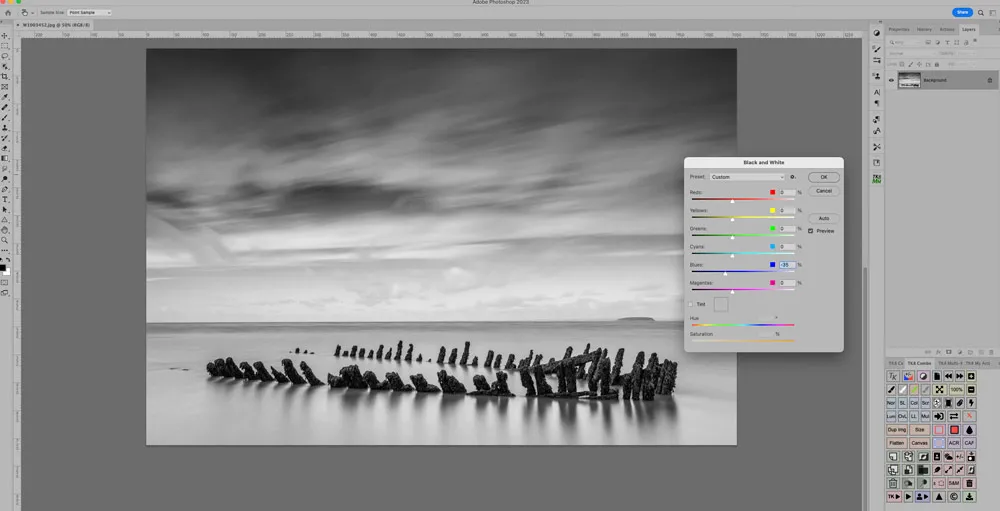Select the Crop tool
1000x511 pixels.
pyautogui.click(x=4, y=77)
